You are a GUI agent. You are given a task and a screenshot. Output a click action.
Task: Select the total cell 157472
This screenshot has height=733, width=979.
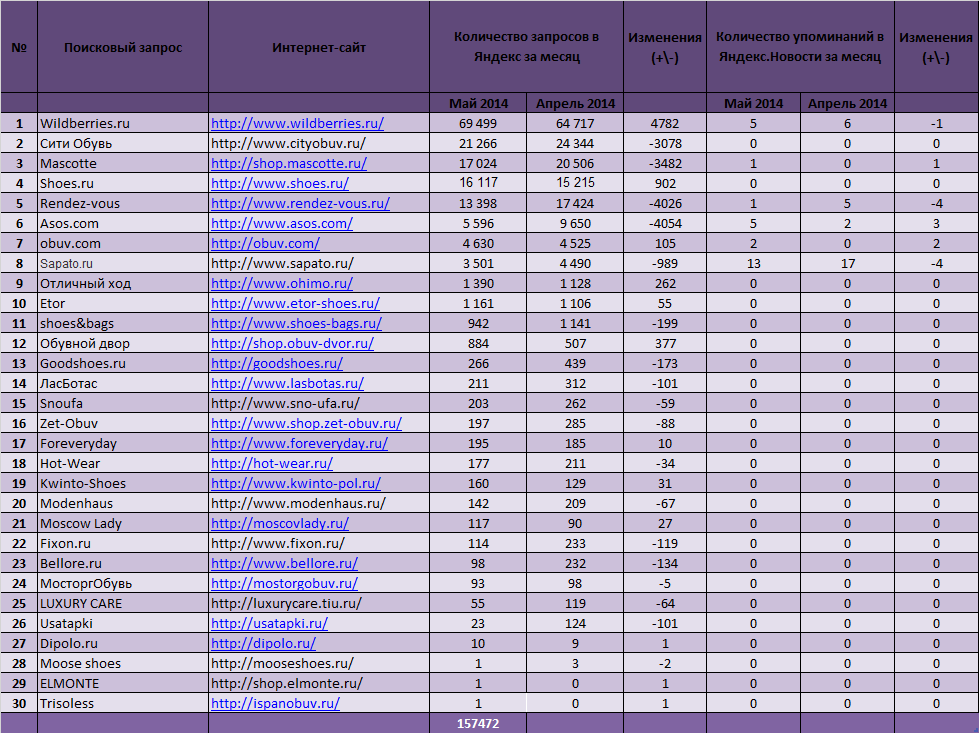478,724
